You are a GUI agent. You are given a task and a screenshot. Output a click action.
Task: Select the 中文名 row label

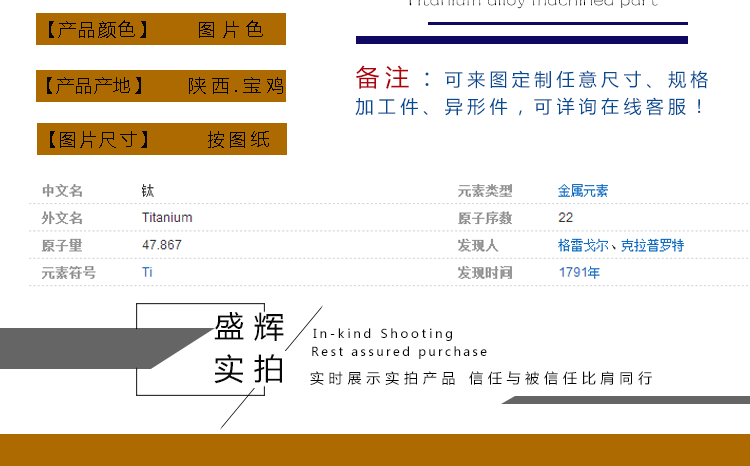[62, 191]
